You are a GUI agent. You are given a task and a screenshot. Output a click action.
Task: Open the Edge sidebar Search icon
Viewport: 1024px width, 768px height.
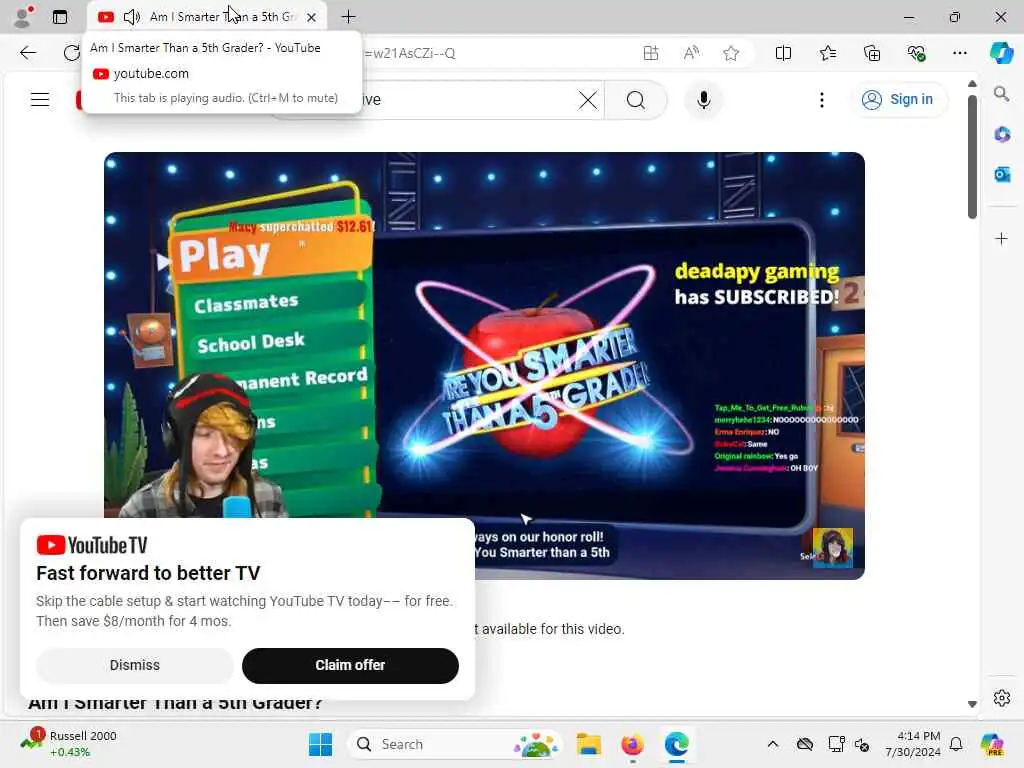(1001, 94)
